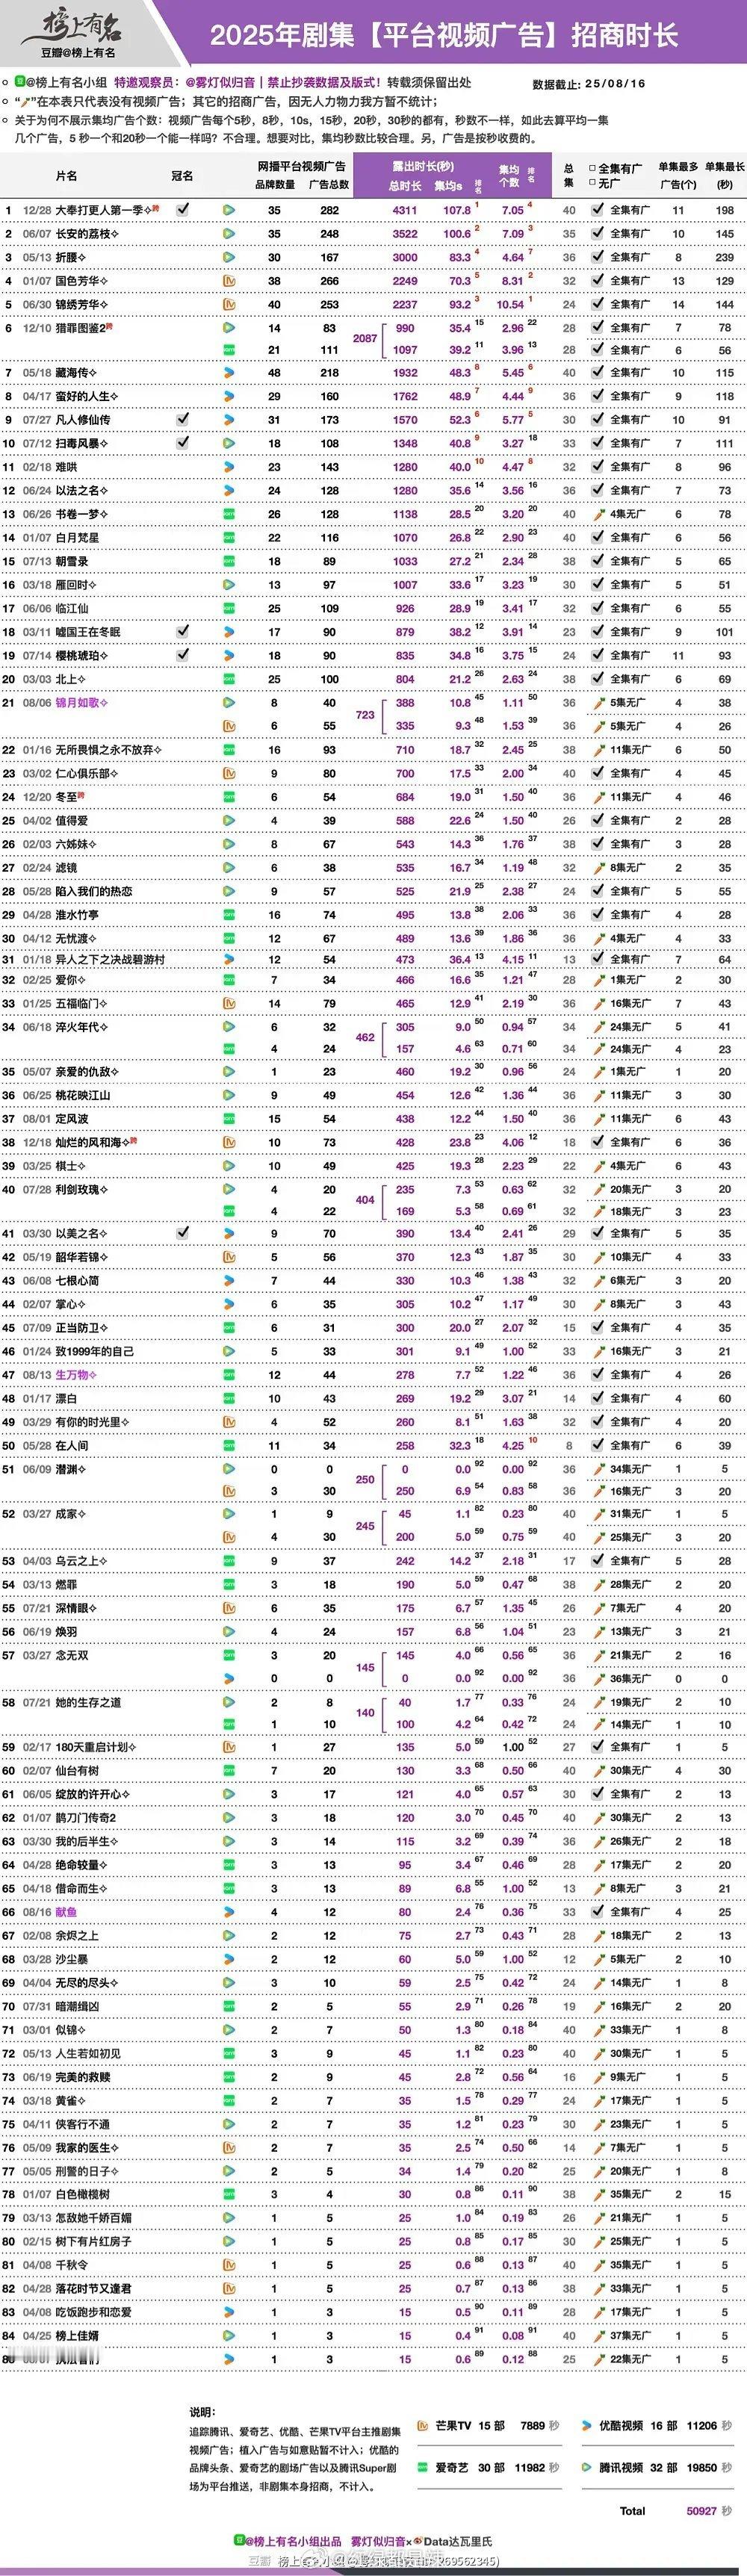
Task: Toggle the 冠名 checkmark for 樱桃琥珀
Action: 182,654
